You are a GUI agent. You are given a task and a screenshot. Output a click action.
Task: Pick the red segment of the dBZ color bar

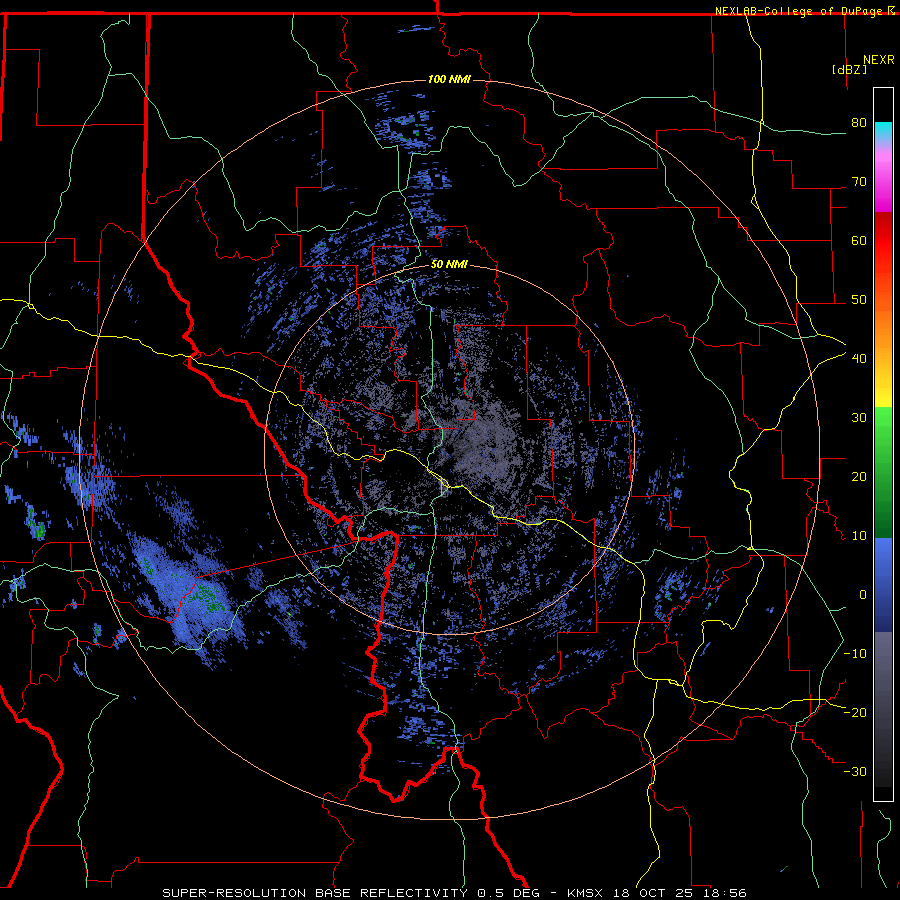click(883, 241)
